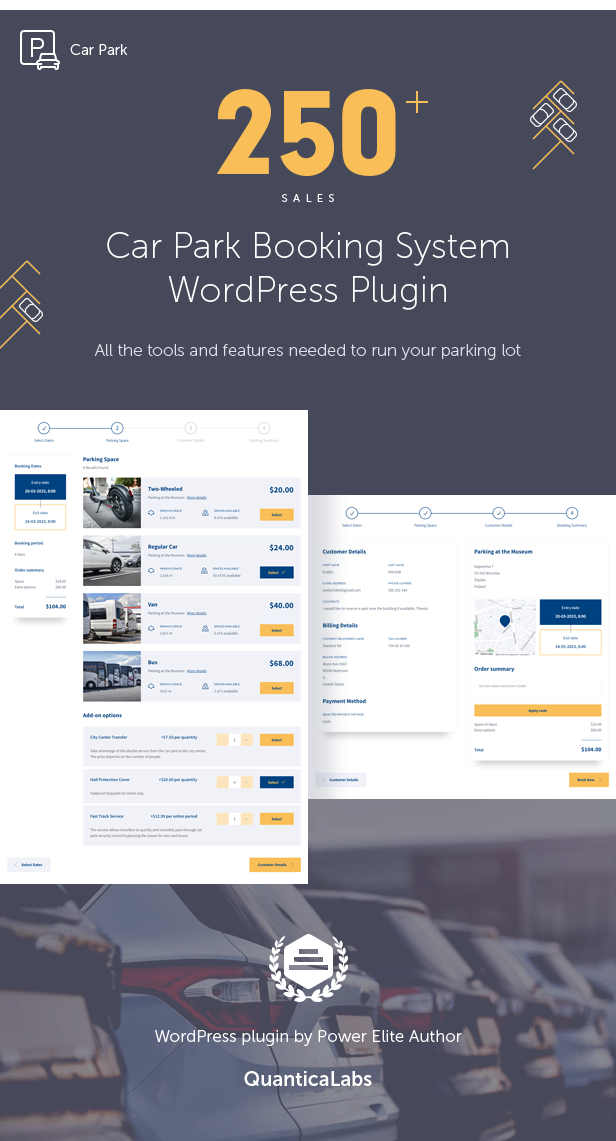Open More details link for Regular Car
The height and width of the screenshot is (1141, 616).
click(196, 555)
